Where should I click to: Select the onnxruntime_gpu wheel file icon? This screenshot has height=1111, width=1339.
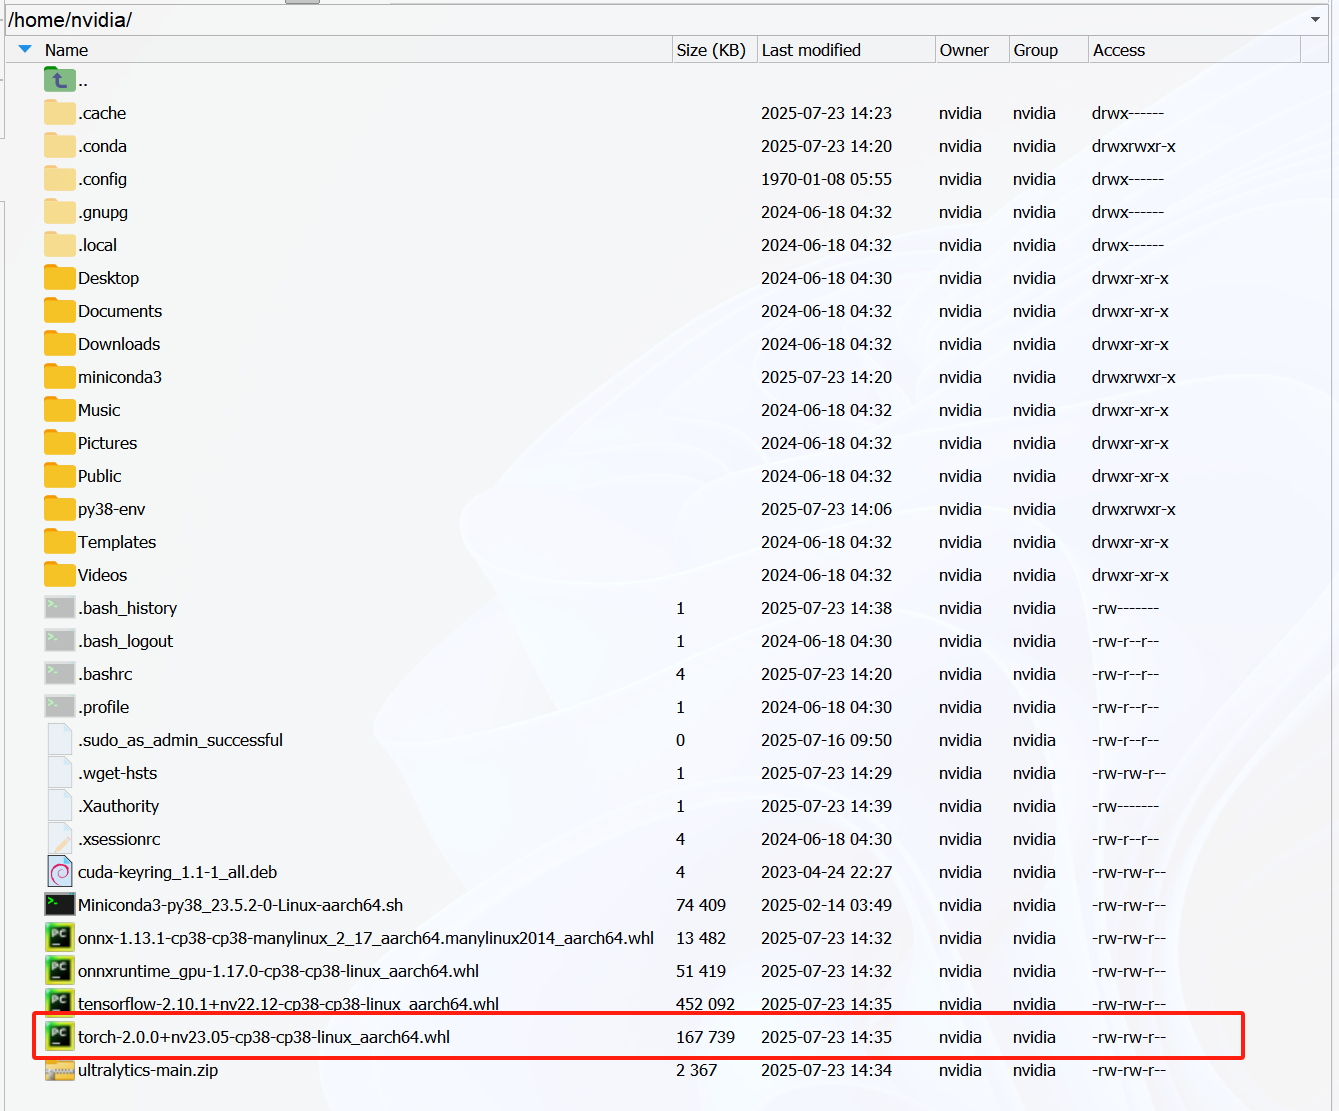(x=59, y=970)
